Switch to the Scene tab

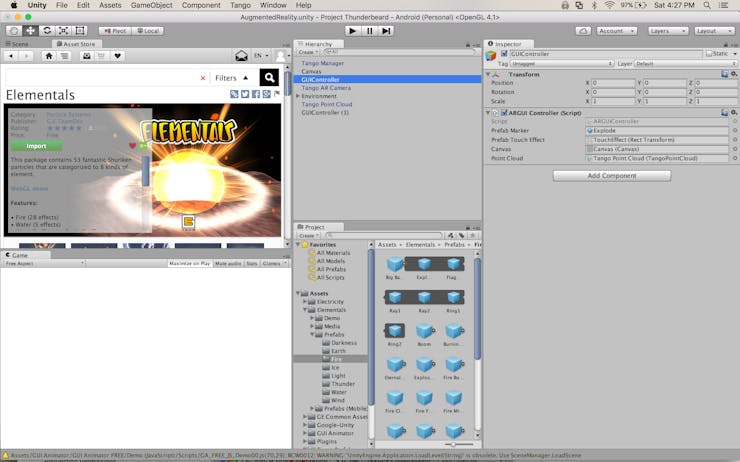(x=17, y=44)
